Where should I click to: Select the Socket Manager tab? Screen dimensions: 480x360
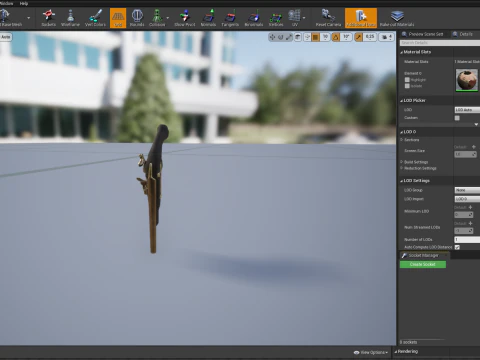(424, 255)
